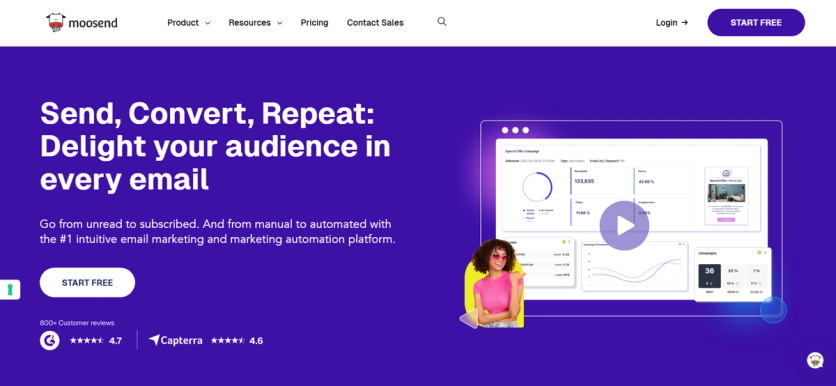The image size is (836, 386).
Task: Click the moosend wordmark text
Action: point(93,23)
